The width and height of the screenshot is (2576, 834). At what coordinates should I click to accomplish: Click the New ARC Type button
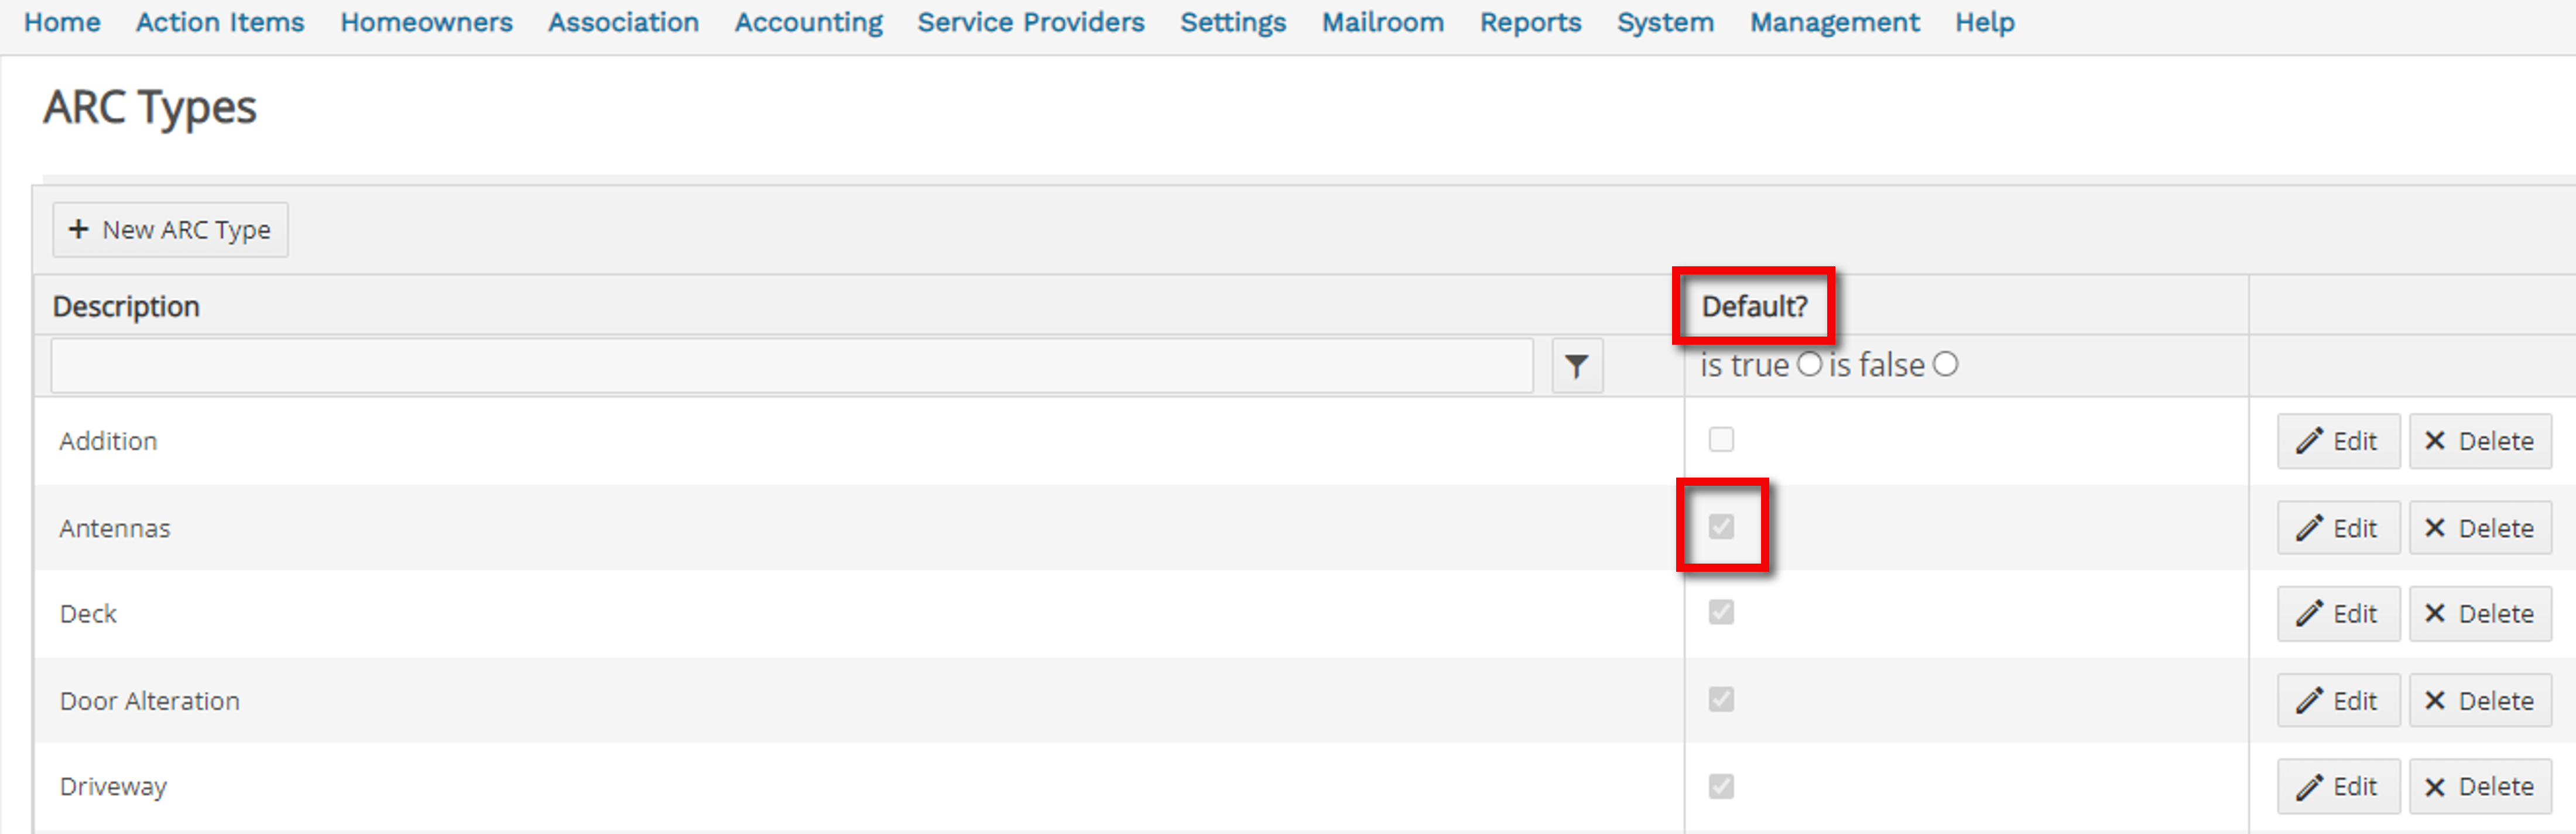pos(170,229)
